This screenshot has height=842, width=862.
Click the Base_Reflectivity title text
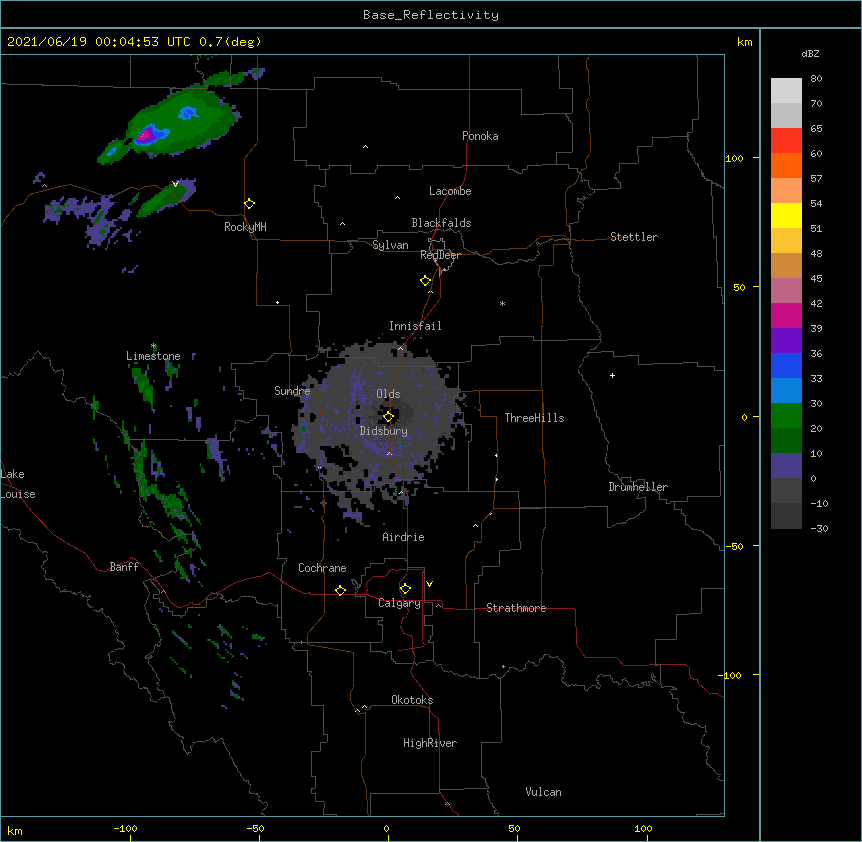click(431, 15)
